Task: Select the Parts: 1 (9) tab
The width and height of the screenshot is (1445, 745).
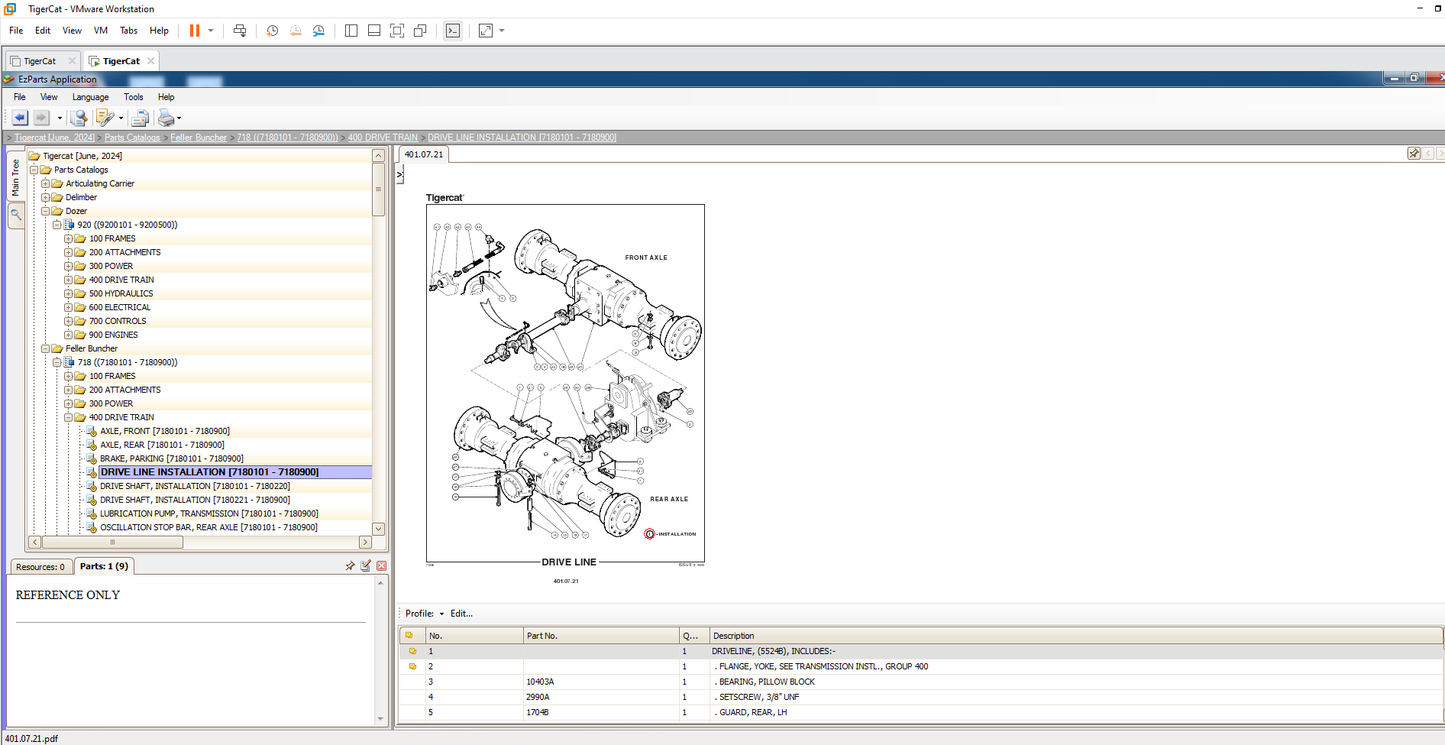Action: [104, 566]
